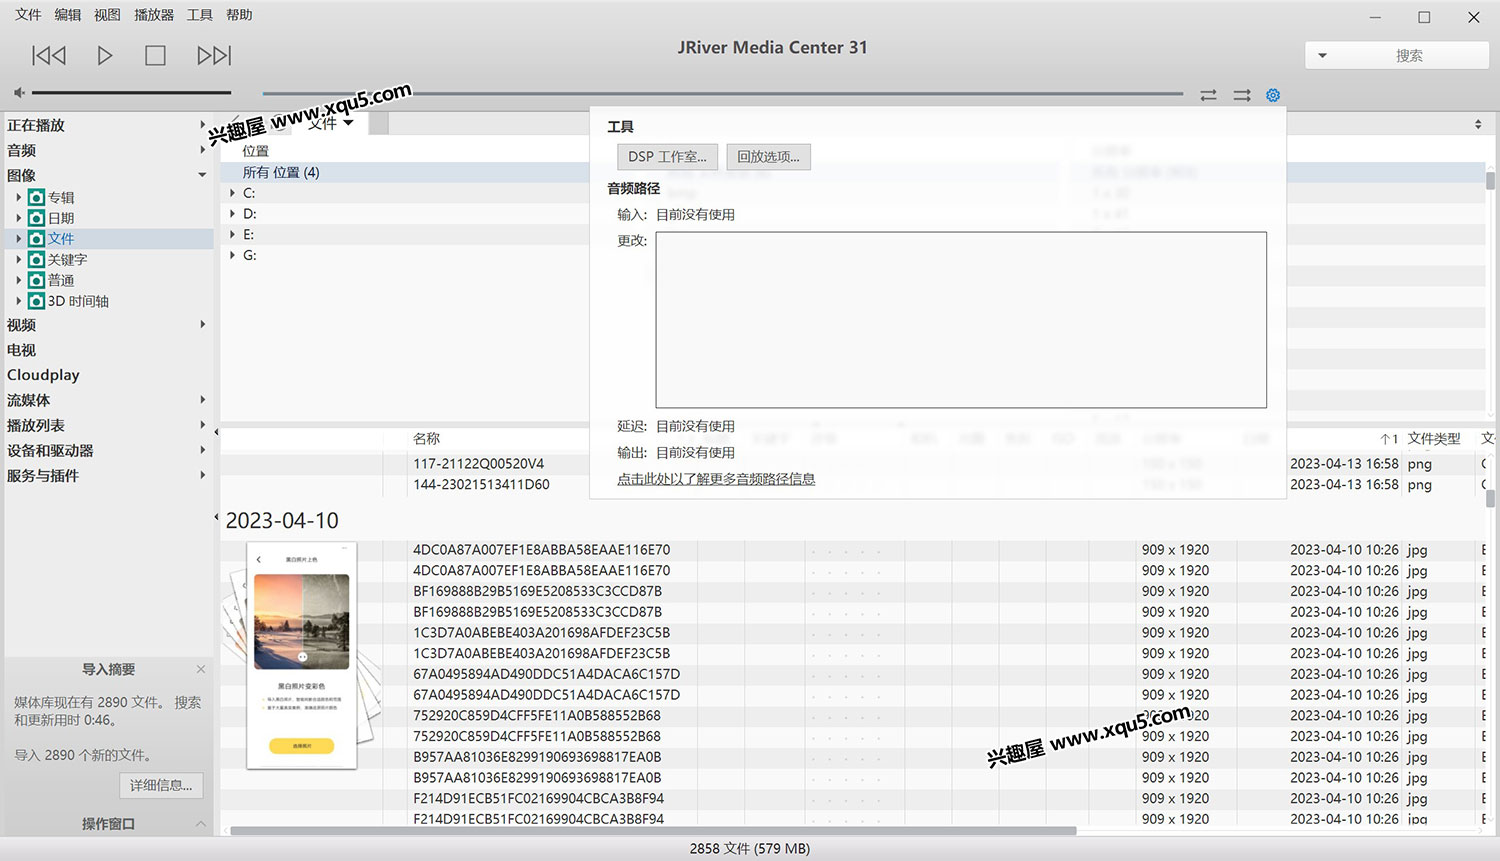Open the search options dropdown arrow
1500x861 pixels.
1322,56
